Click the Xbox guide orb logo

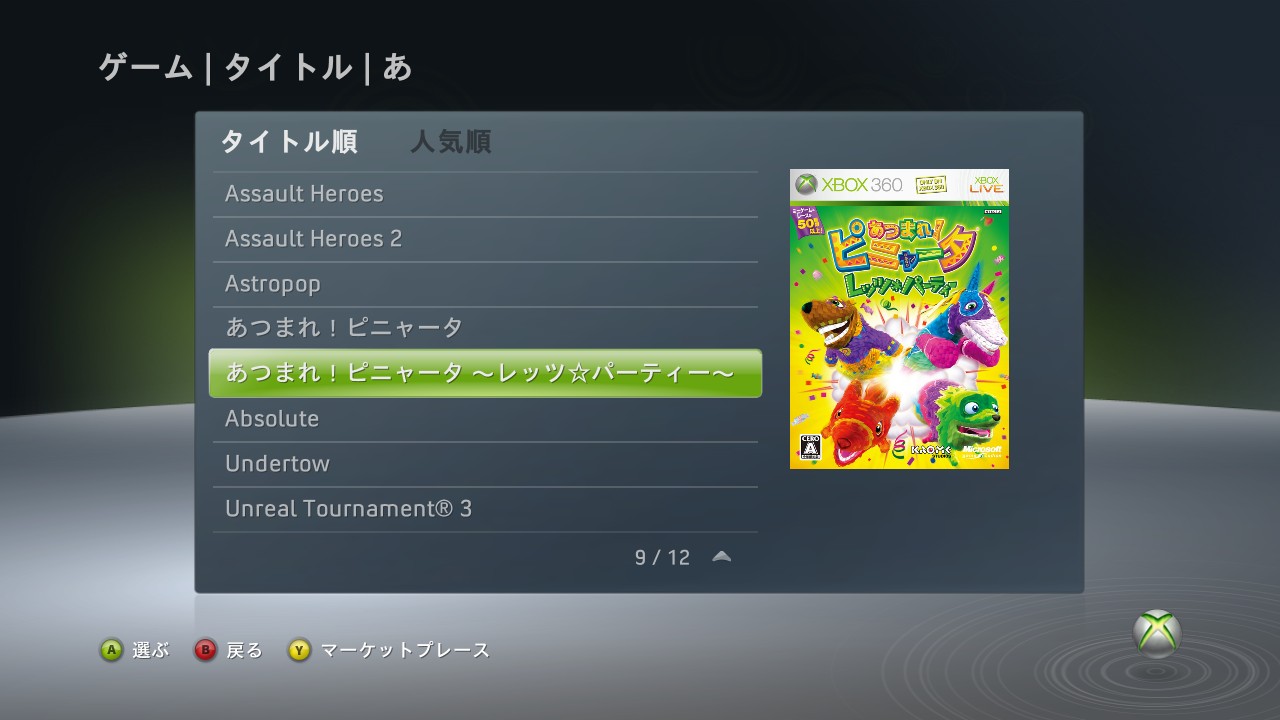(x=1157, y=634)
